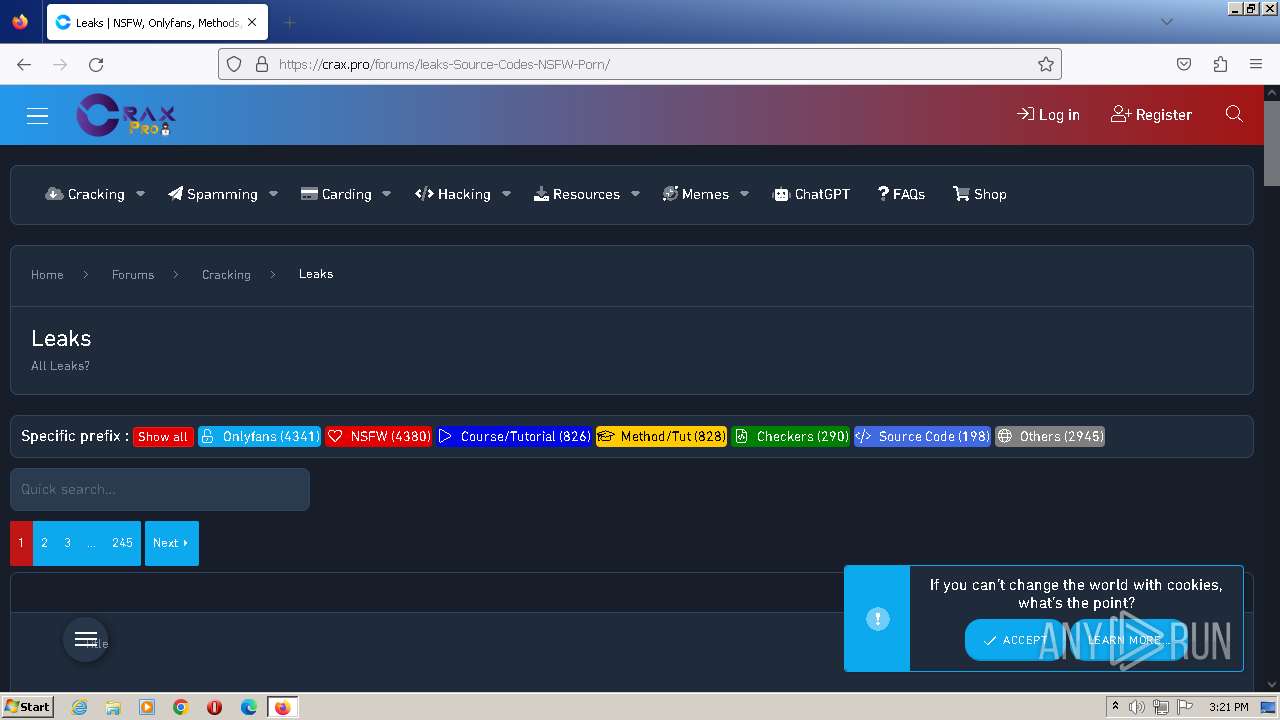This screenshot has width=1280, height=720.
Task: Filter by Course/Tutorial (826) prefix
Action: pos(514,436)
